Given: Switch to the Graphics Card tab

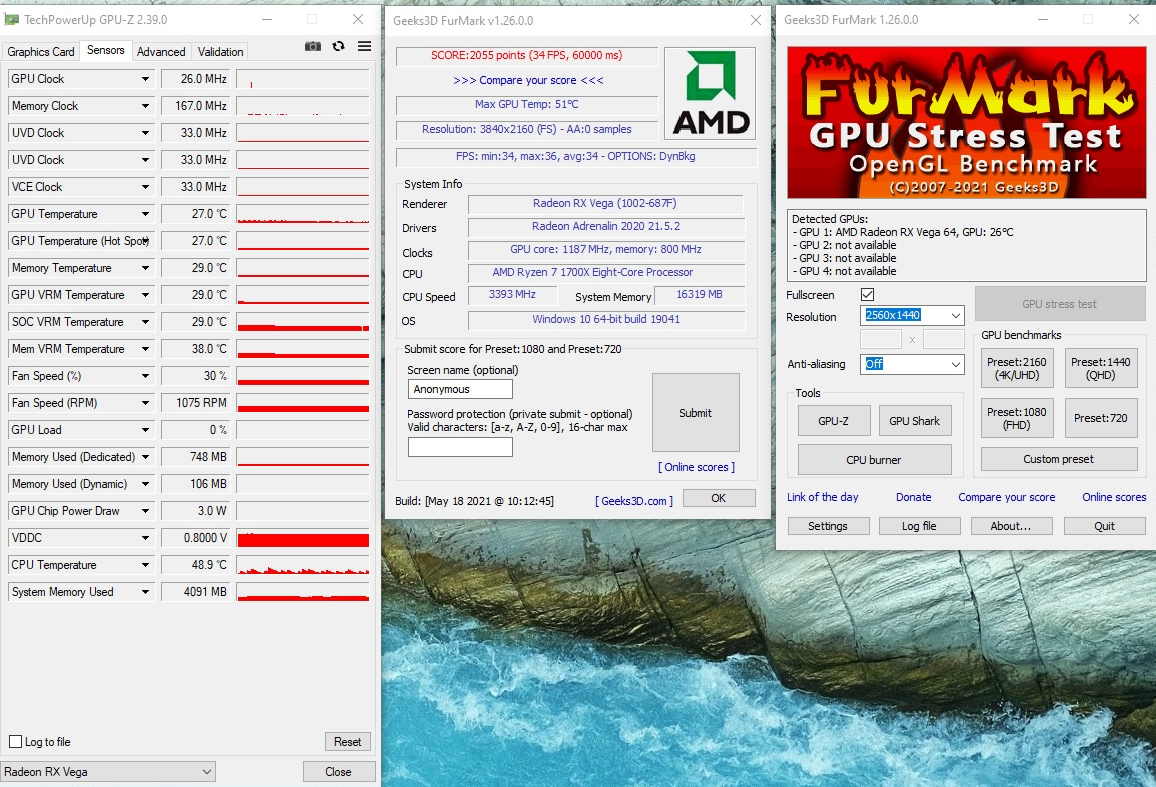Looking at the screenshot, I should click(x=41, y=52).
